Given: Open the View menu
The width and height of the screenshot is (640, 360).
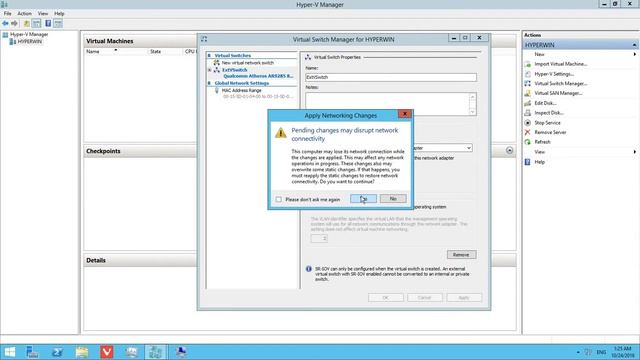Looking at the screenshot, I should (x=43, y=13).
